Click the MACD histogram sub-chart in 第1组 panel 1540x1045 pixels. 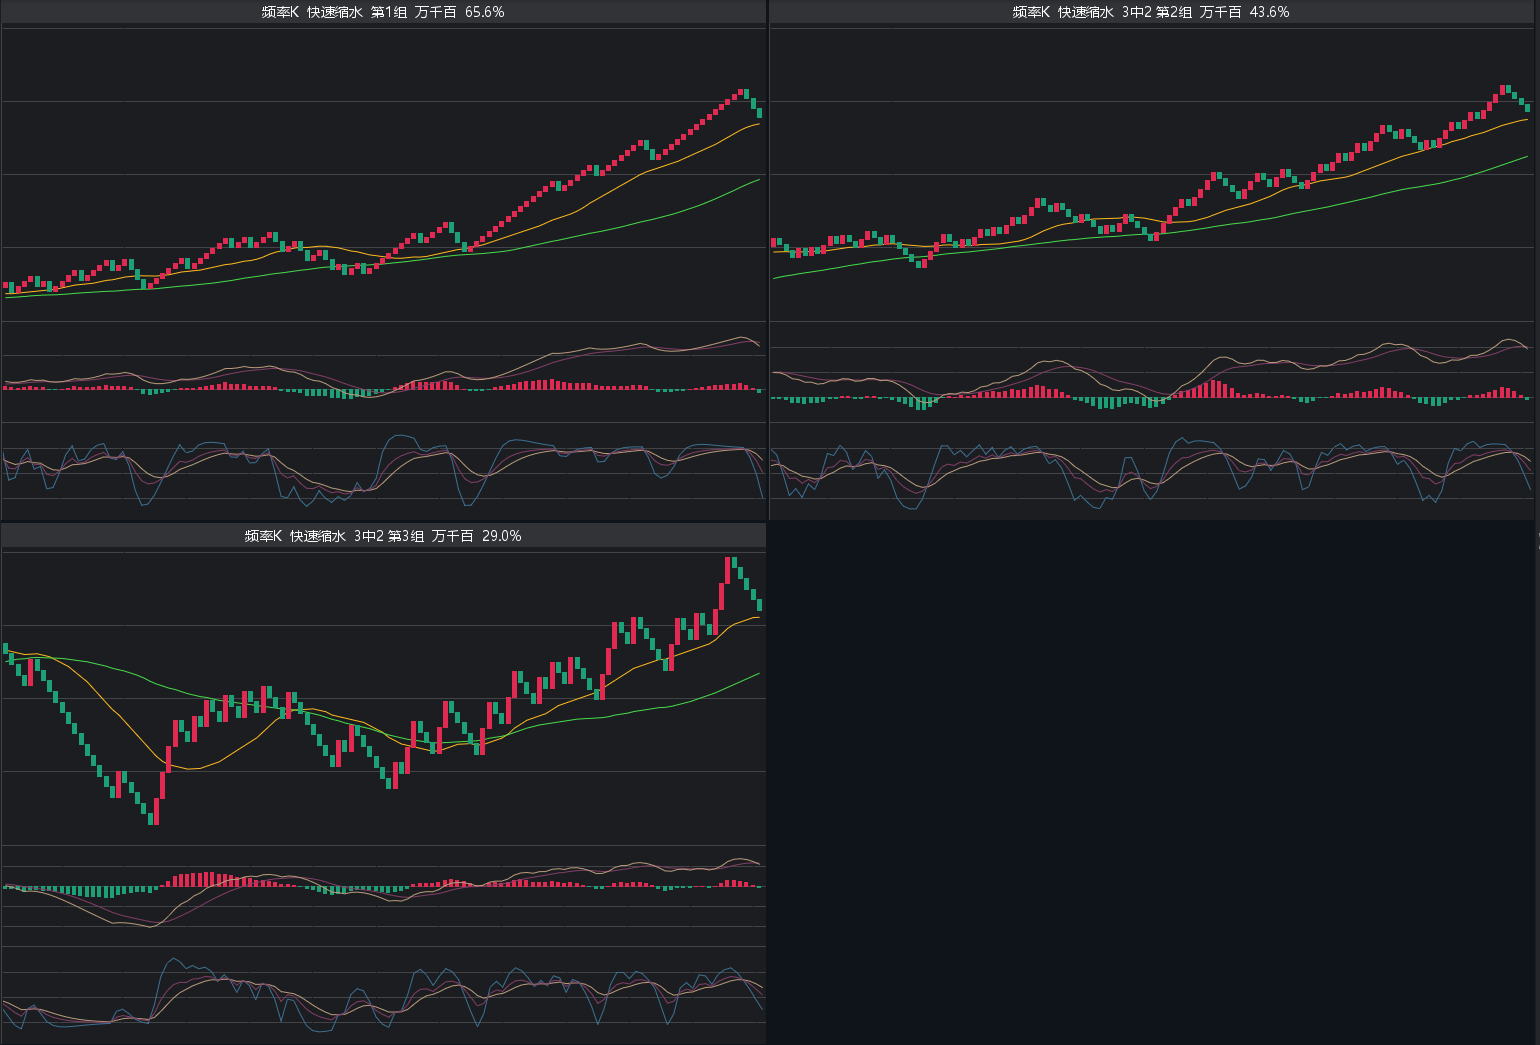click(x=383, y=372)
